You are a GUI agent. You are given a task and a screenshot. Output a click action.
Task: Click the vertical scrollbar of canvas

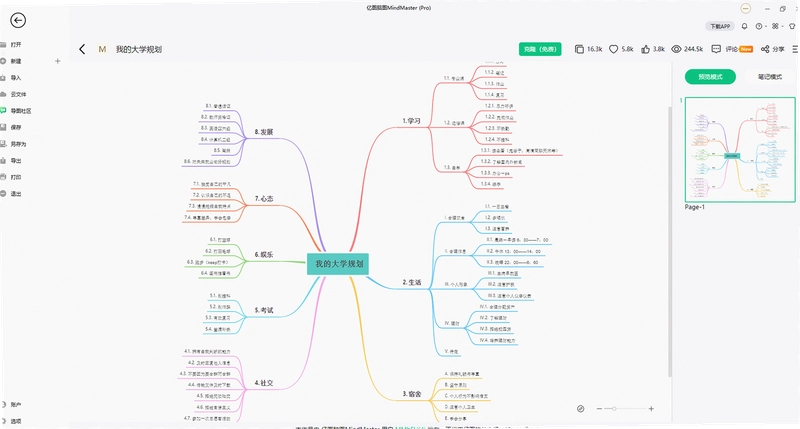[669, 242]
